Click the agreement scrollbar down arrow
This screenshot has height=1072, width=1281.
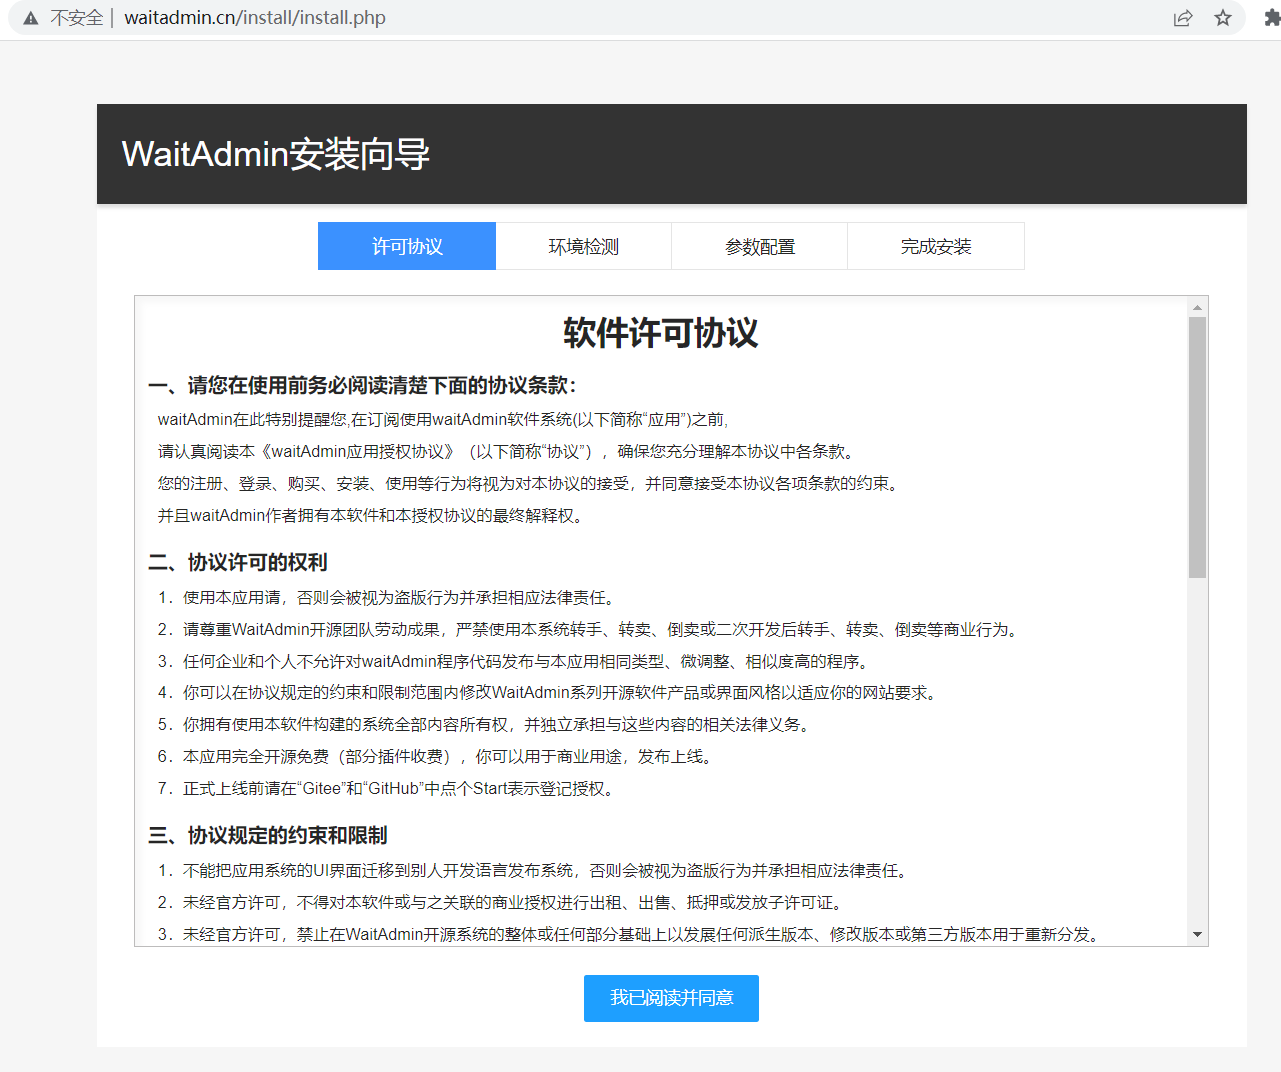1197,935
